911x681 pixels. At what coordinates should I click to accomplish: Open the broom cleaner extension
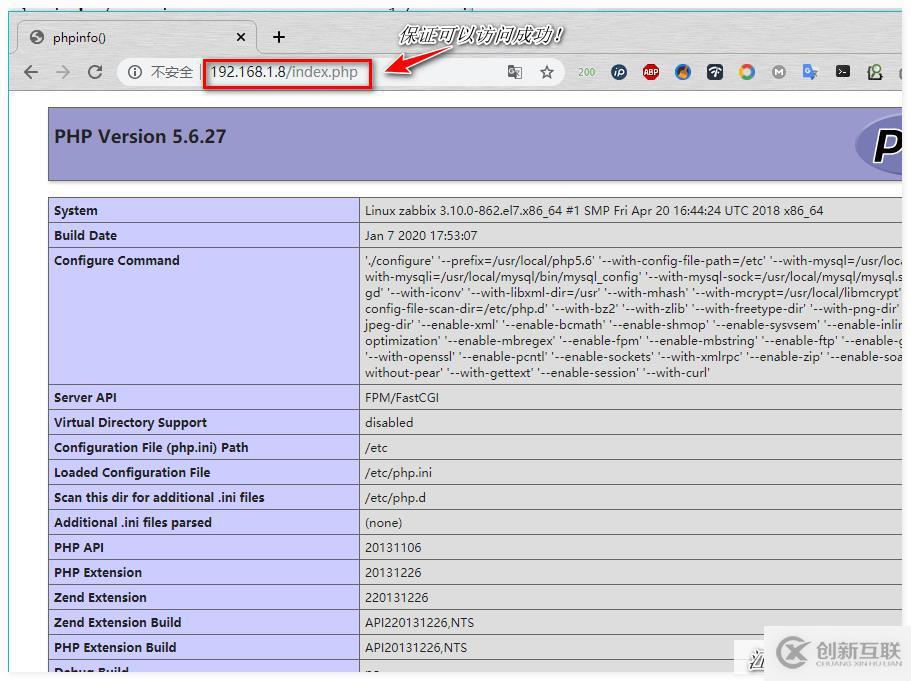click(683, 72)
